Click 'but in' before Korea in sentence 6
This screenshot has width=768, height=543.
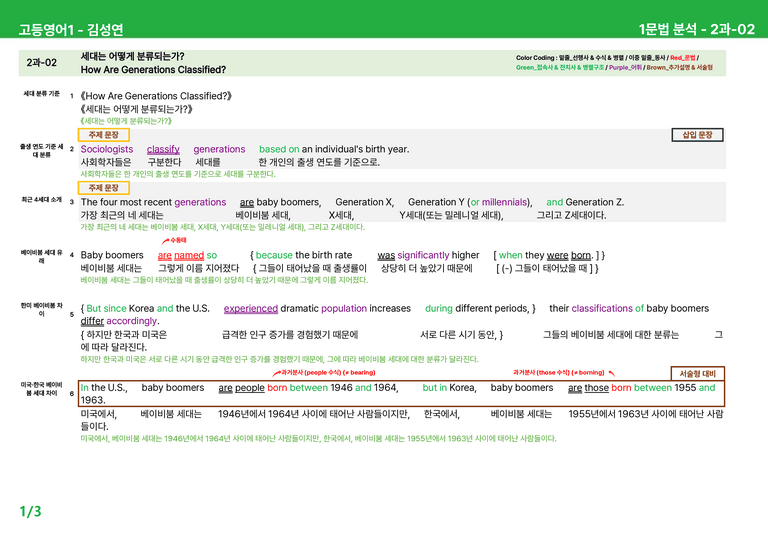click(x=434, y=388)
